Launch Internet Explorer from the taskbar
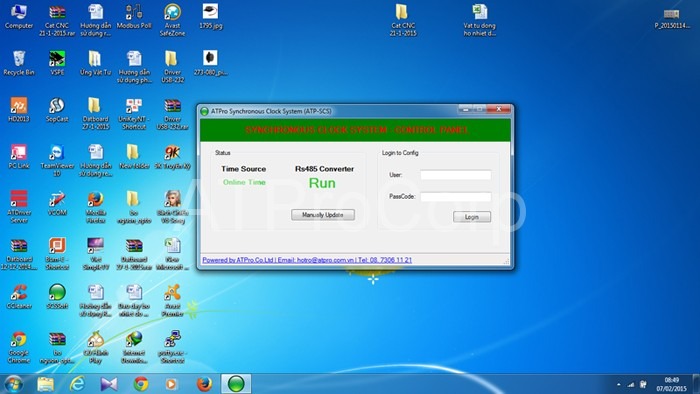700x394 pixels. point(77,384)
